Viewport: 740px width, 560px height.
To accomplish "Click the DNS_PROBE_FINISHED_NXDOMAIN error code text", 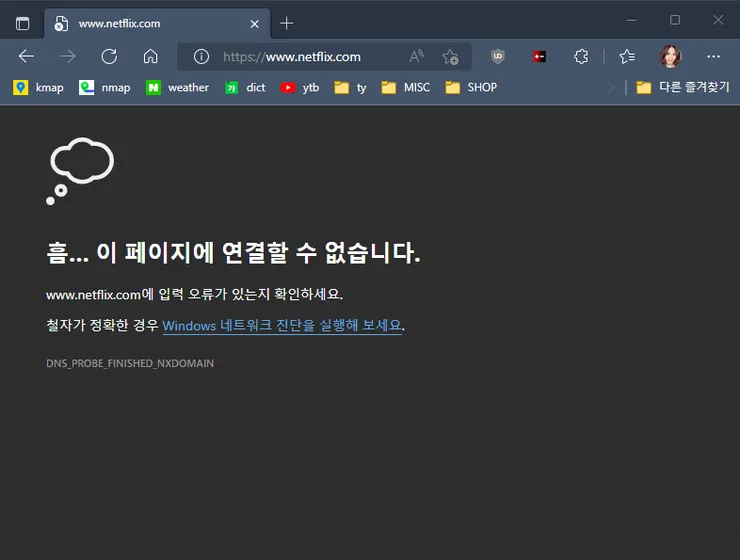I will pyautogui.click(x=130, y=363).
